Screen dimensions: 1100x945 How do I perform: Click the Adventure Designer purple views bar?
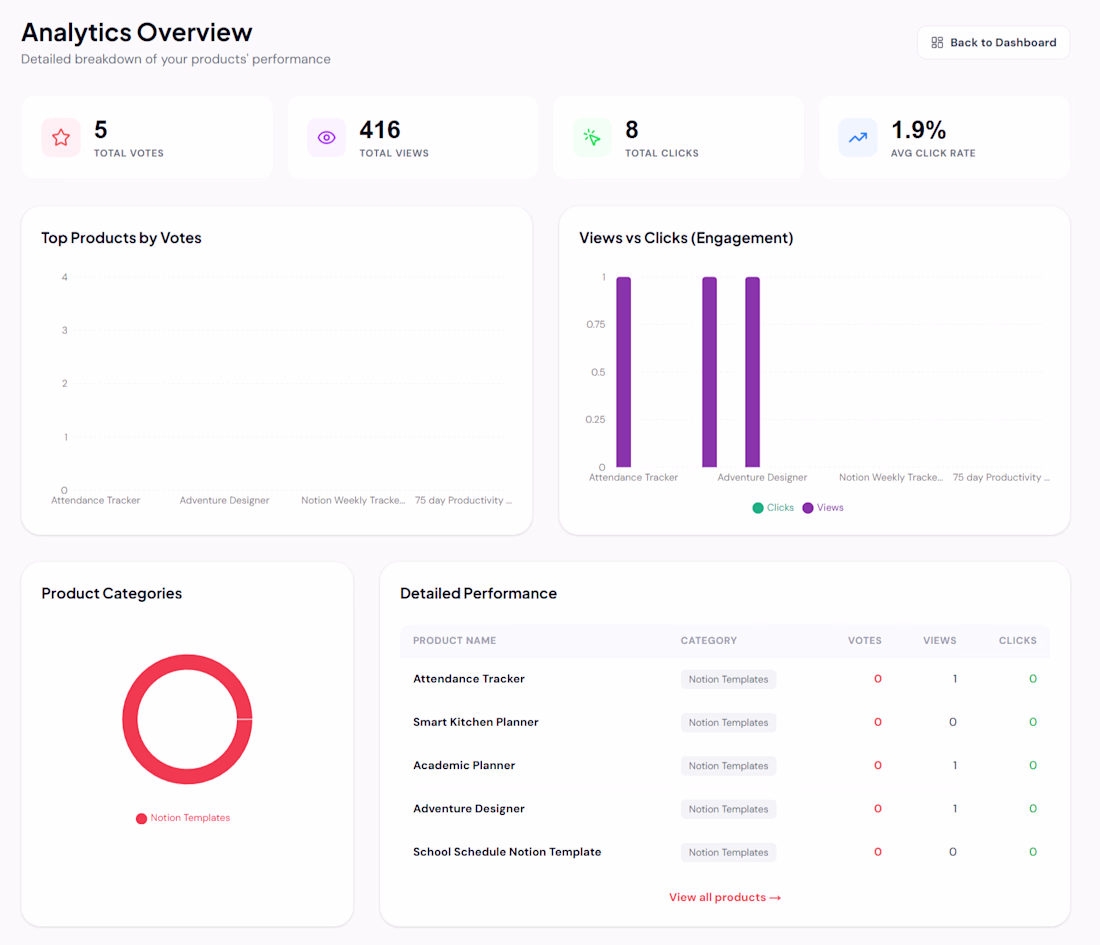[753, 372]
